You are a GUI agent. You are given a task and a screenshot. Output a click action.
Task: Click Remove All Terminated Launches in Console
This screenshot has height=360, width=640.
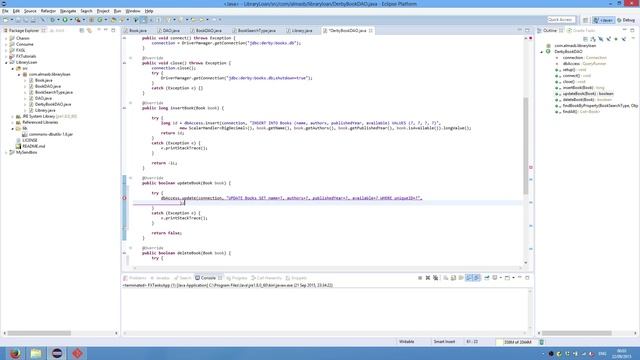tap(436, 278)
